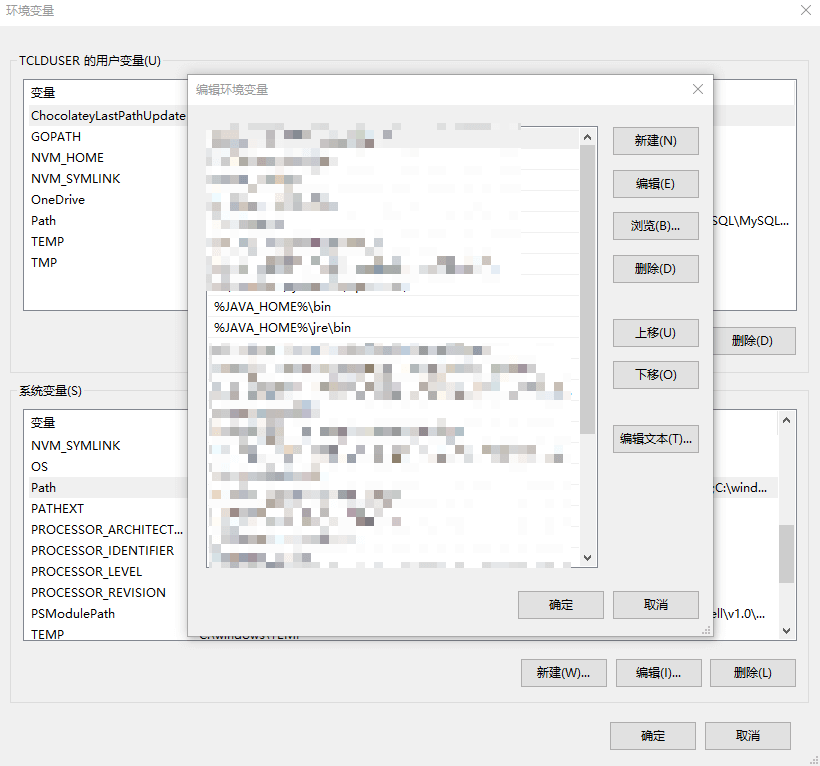
Task: Click path list scrollbar down arrow
Action: [587, 557]
